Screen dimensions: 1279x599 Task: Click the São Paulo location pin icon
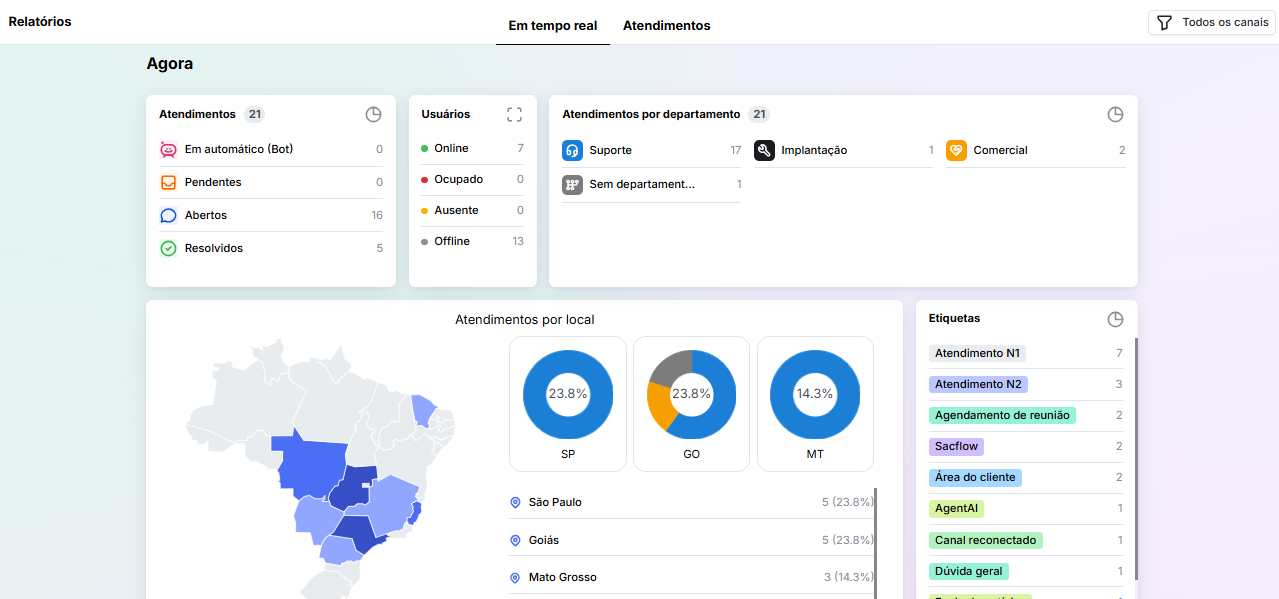515,503
